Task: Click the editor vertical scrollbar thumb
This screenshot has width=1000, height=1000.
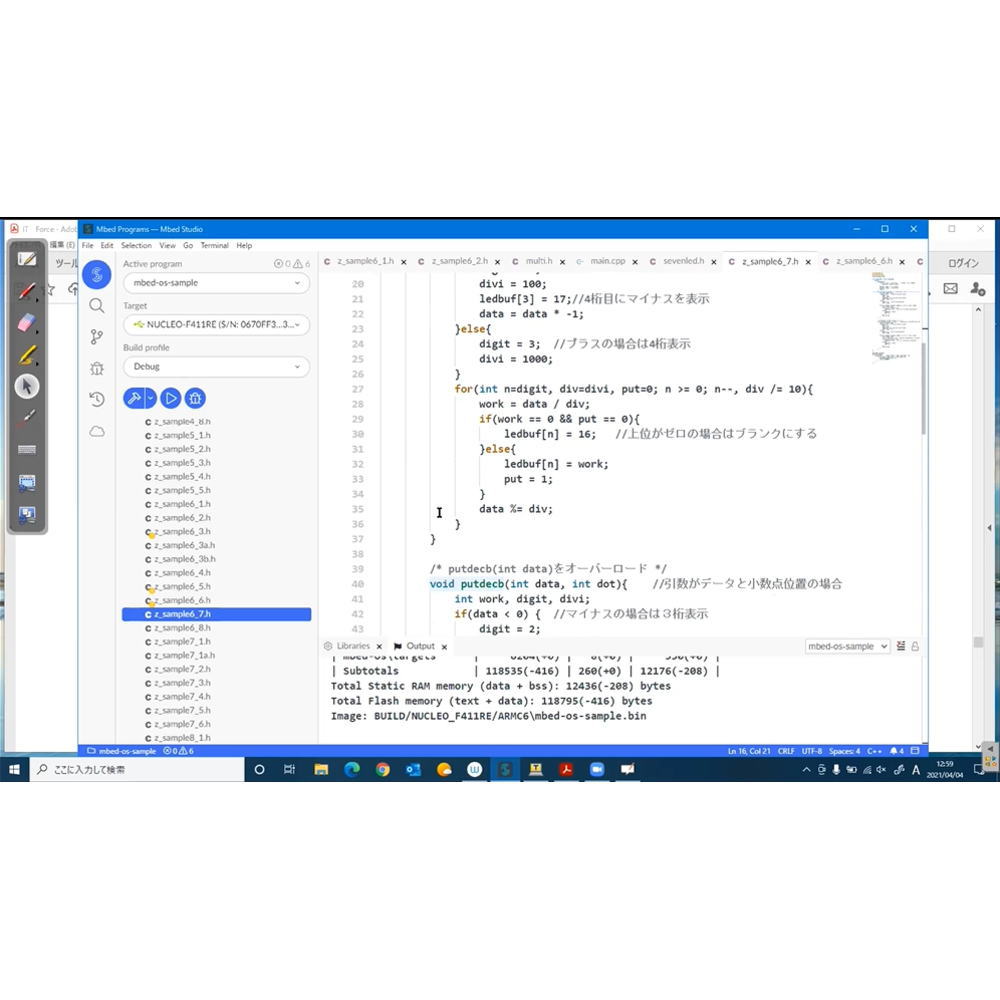Action: pyautogui.click(x=923, y=388)
